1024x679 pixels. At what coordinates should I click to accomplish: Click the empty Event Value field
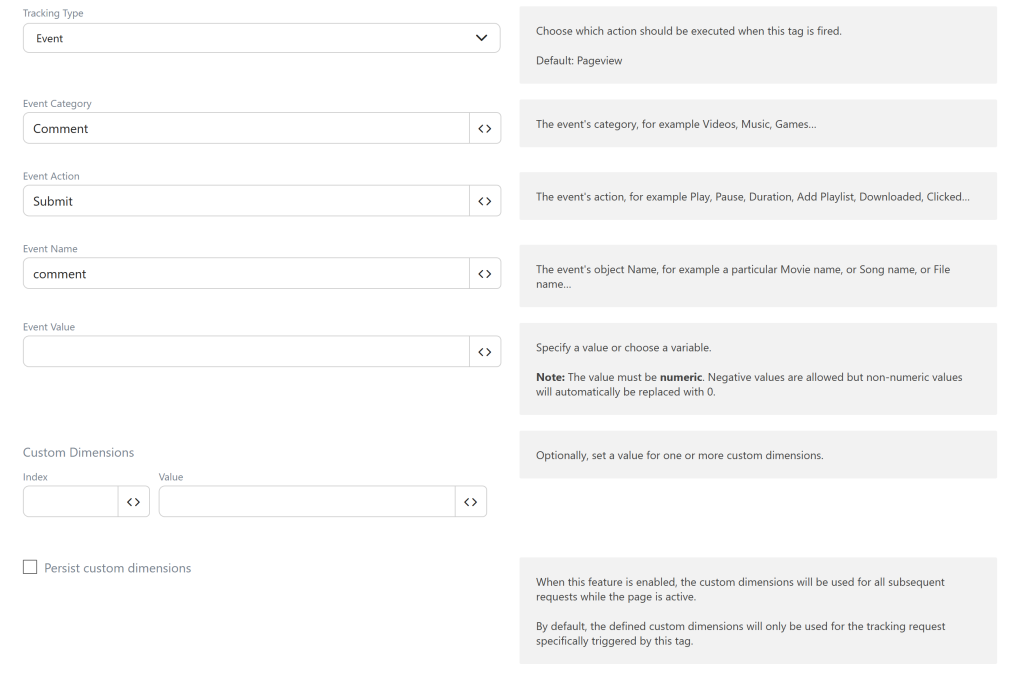point(246,352)
